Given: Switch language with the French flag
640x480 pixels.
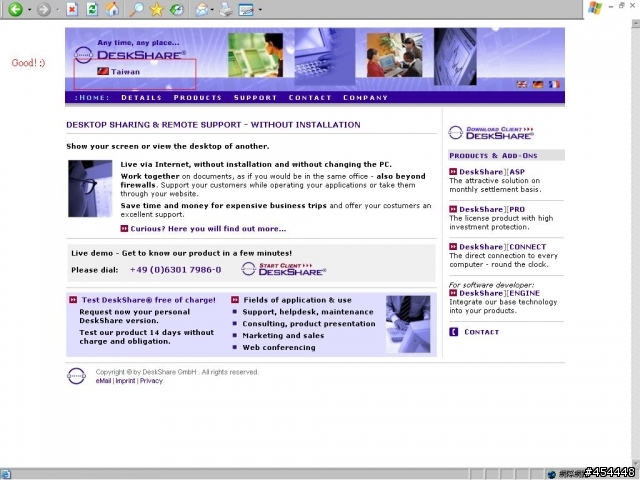Looking at the screenshot, I should click(x=554, y=84).
